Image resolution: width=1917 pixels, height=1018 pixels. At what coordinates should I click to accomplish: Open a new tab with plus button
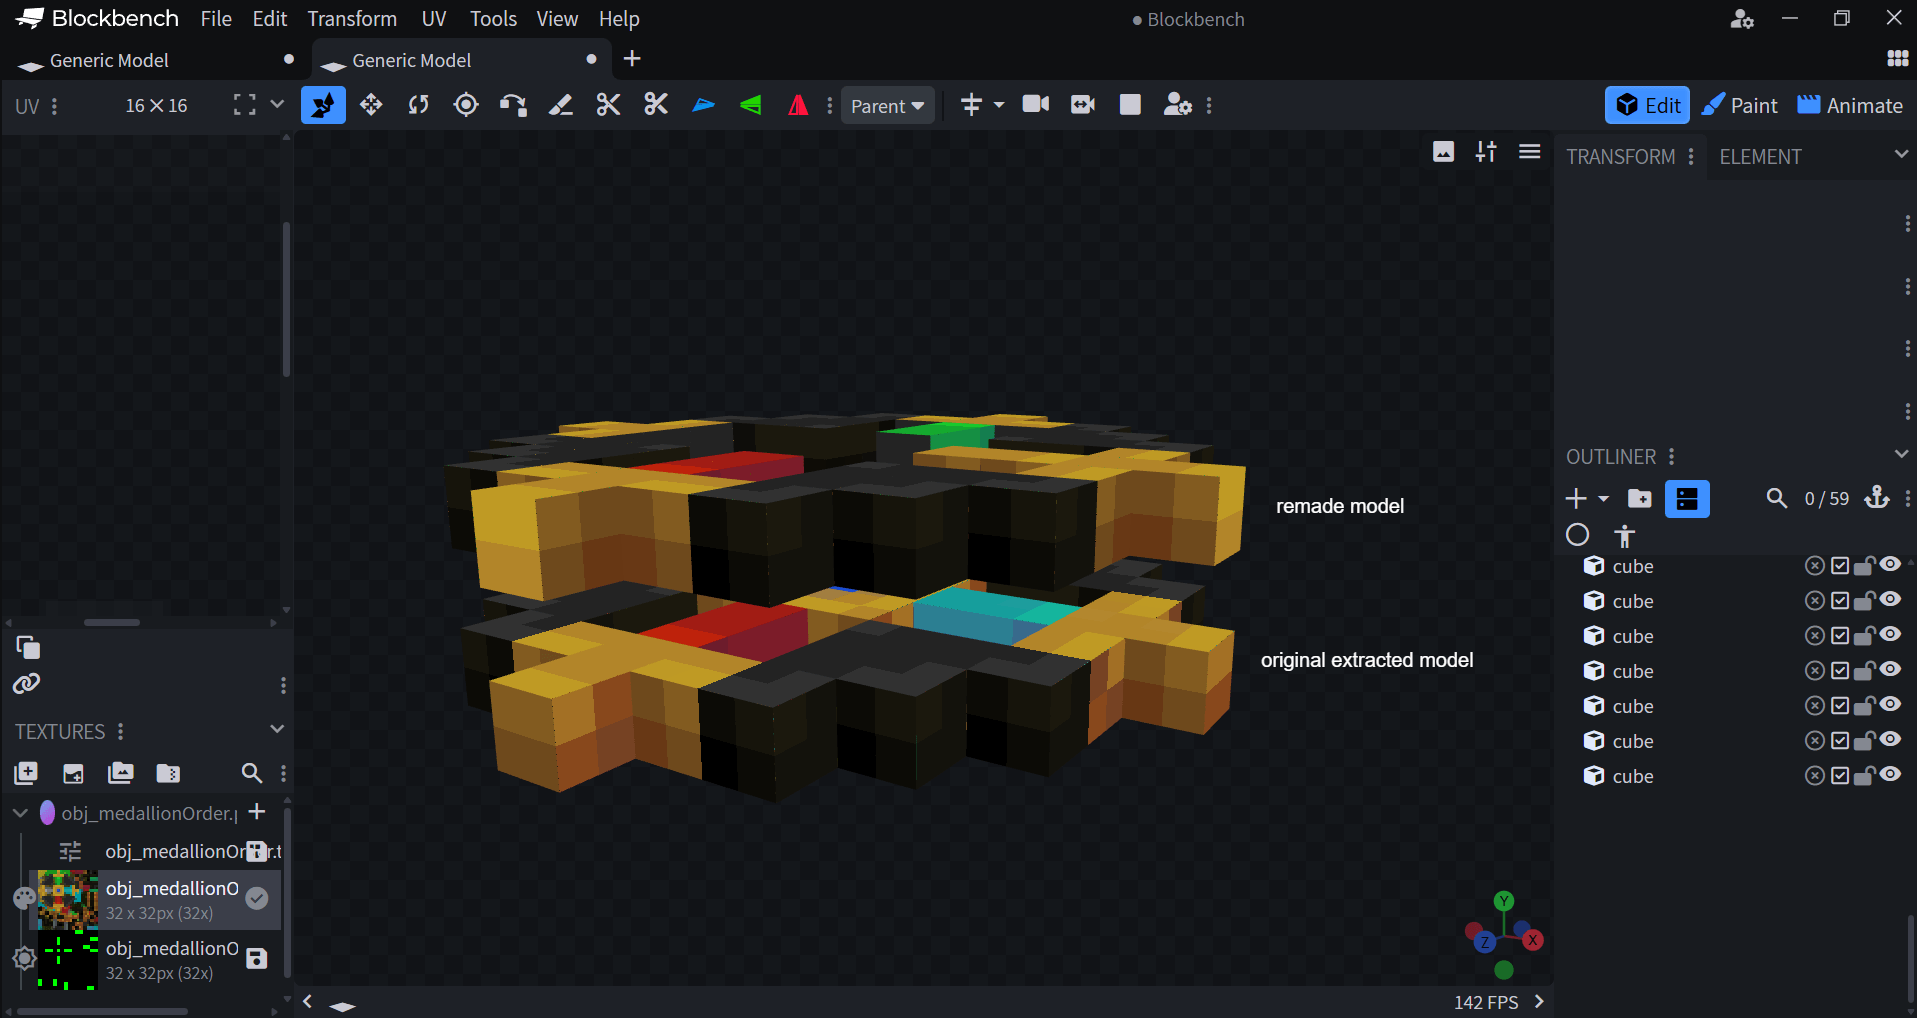click(632, 59)
